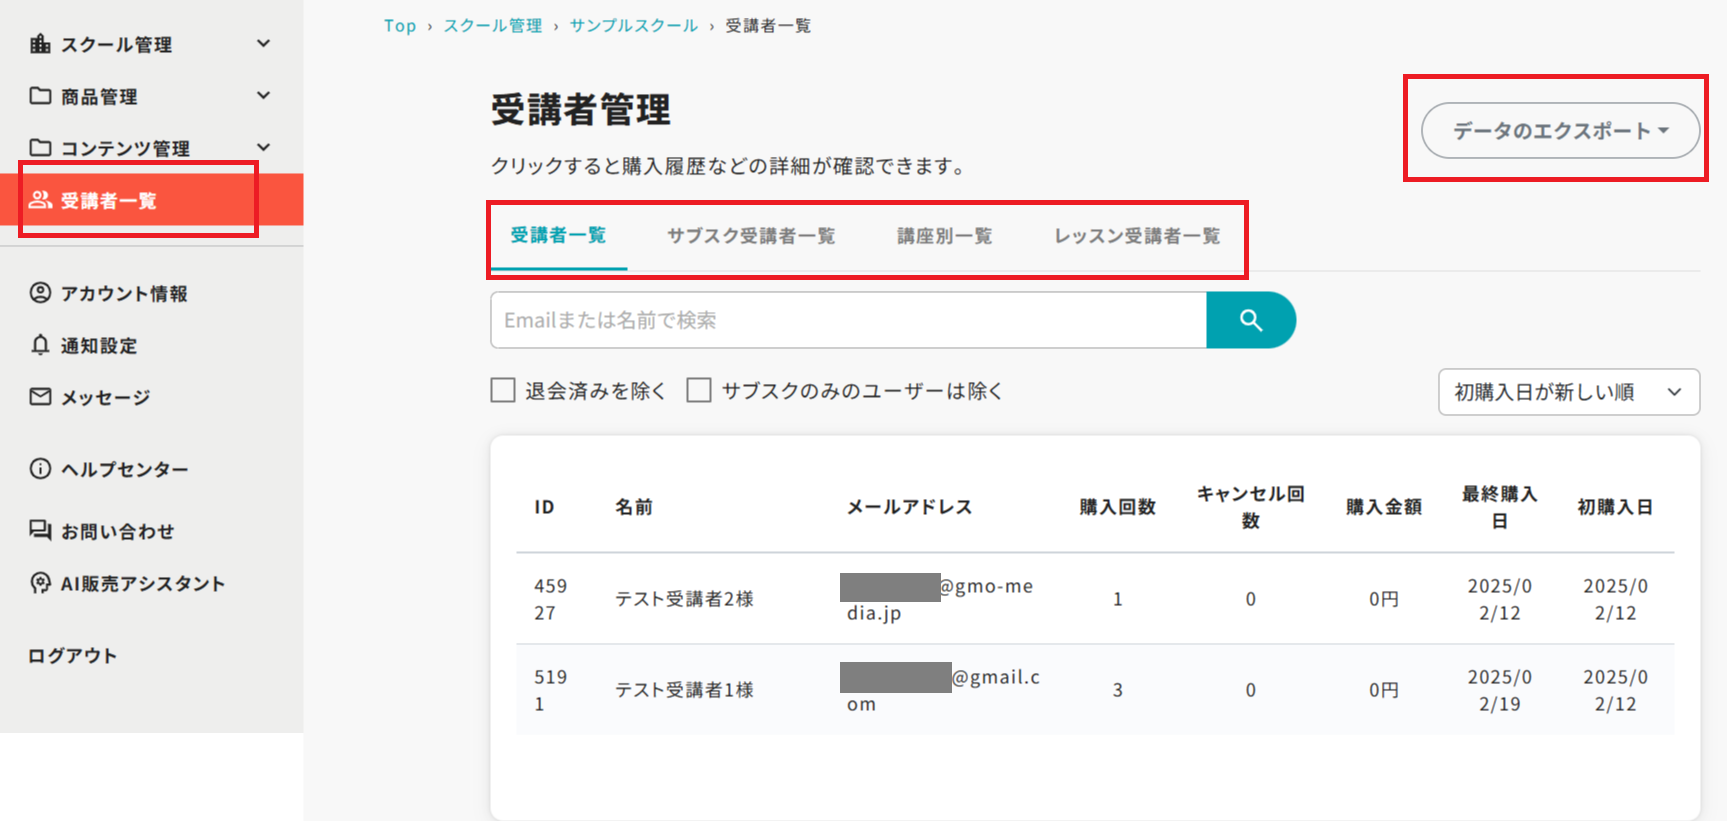Select the 講座別一覧 tab

[x=944, y=236]
